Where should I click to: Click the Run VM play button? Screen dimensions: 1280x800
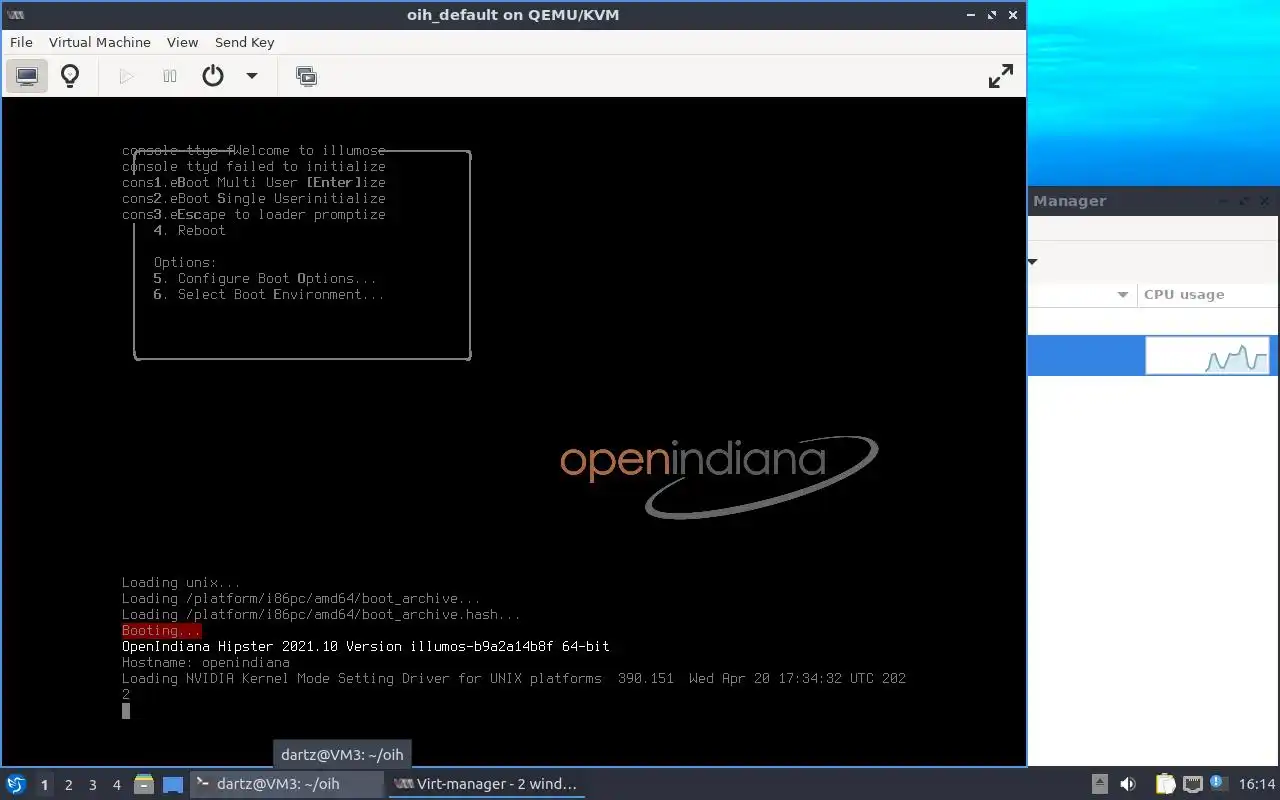(126, 76)
